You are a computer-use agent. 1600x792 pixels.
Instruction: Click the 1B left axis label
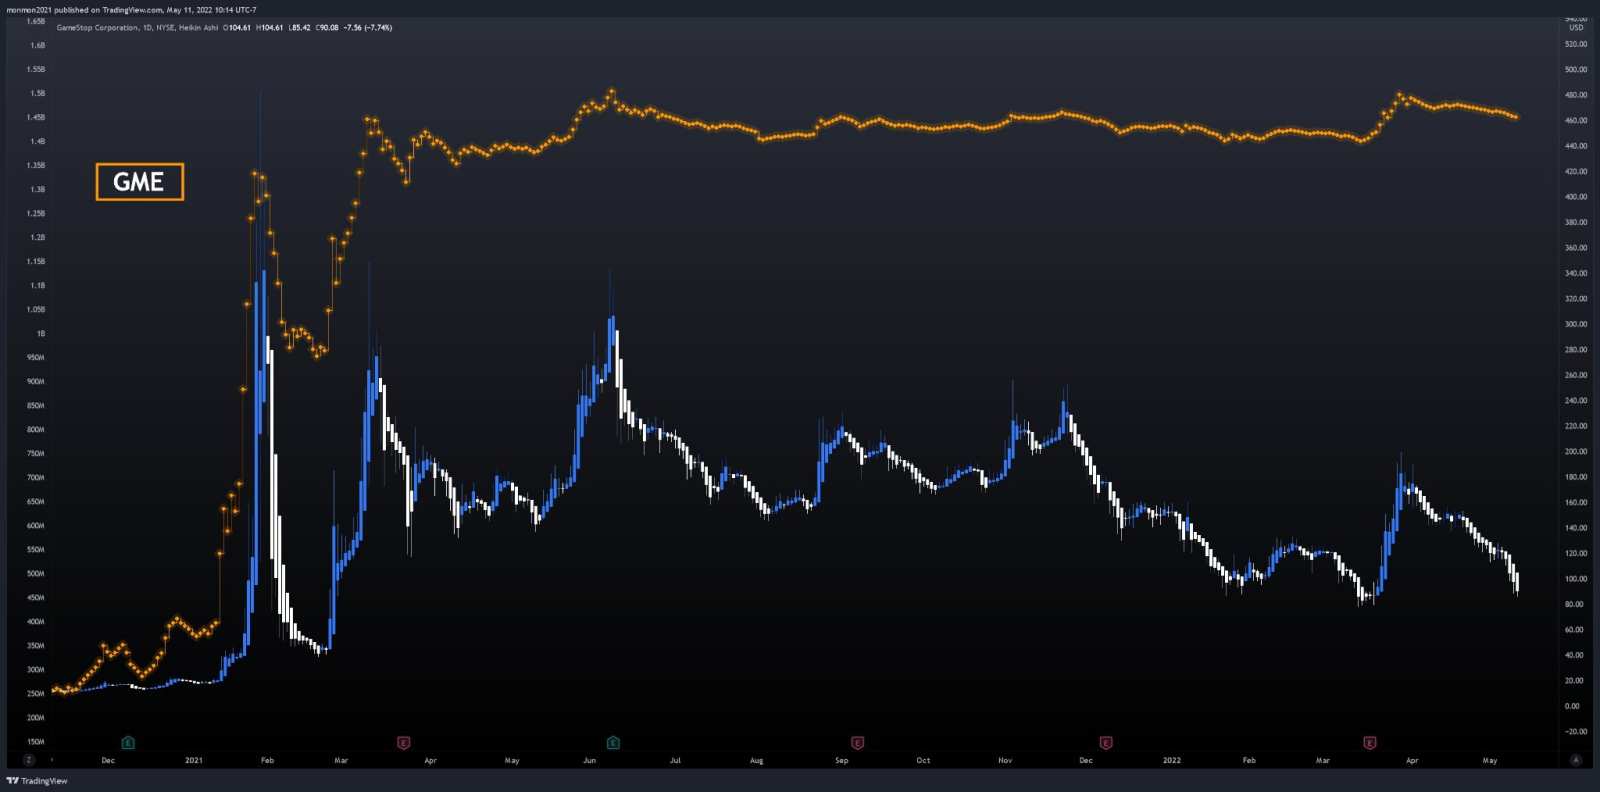(40, 334)
